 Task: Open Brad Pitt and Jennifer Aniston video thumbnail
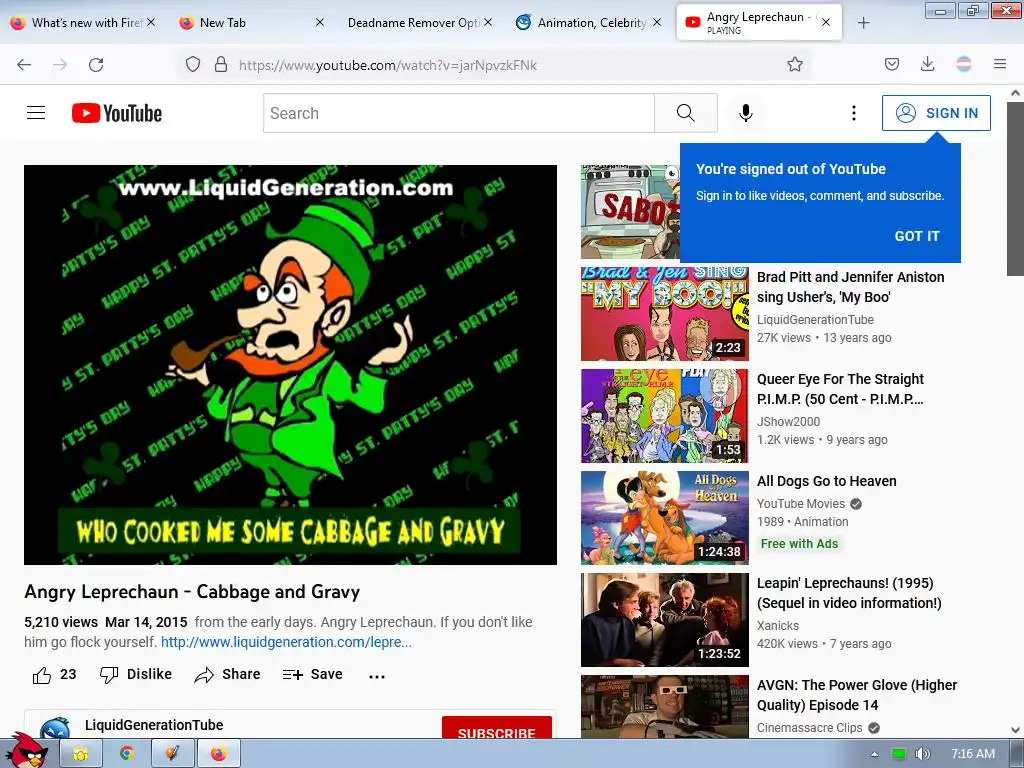click(x=664, y=313)
